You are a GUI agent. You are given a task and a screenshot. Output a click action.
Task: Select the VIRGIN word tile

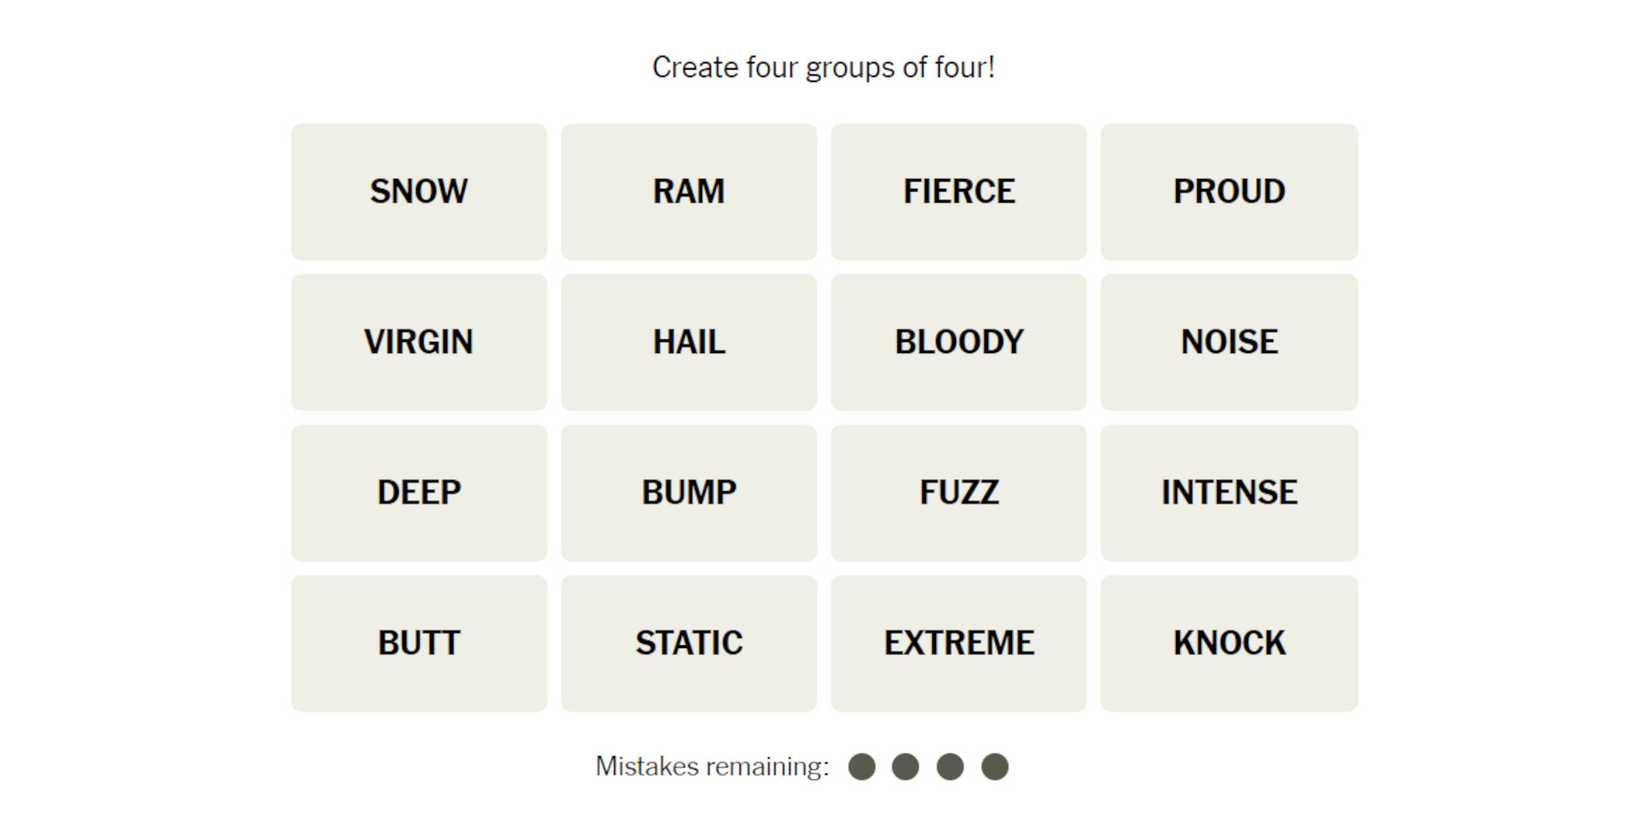[419, 342]
